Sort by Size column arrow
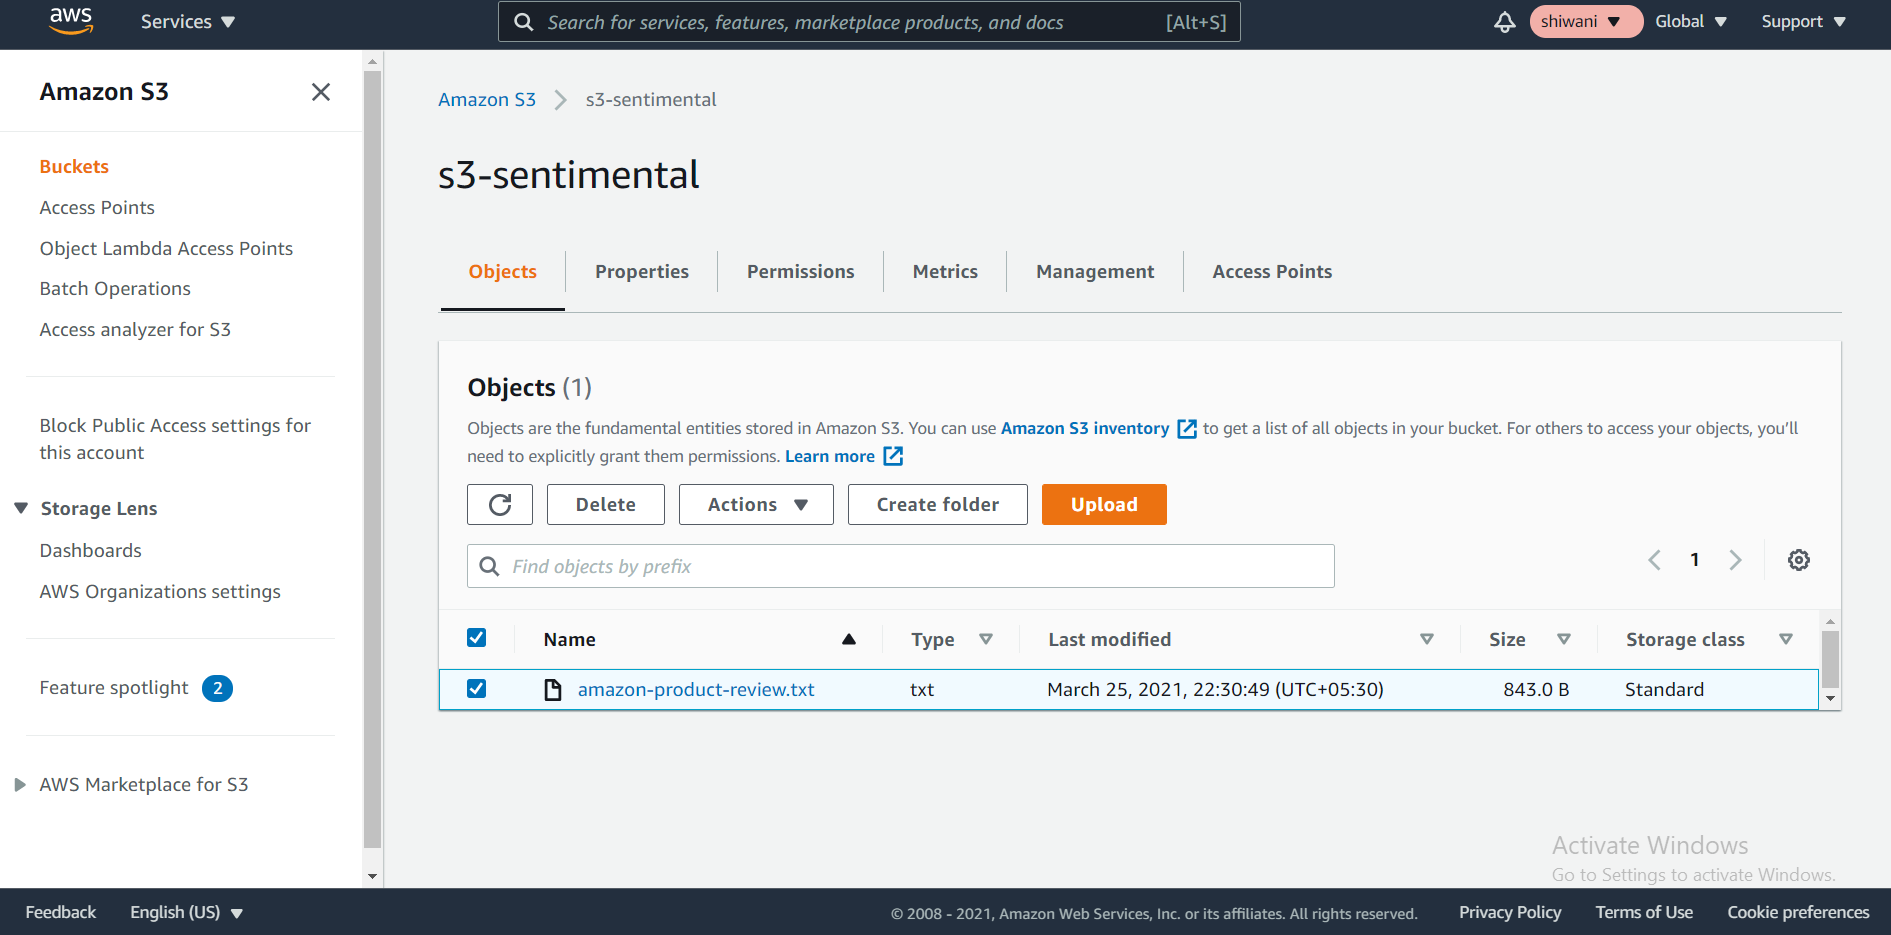1891x935 pixels. [x=1564, y=639]
